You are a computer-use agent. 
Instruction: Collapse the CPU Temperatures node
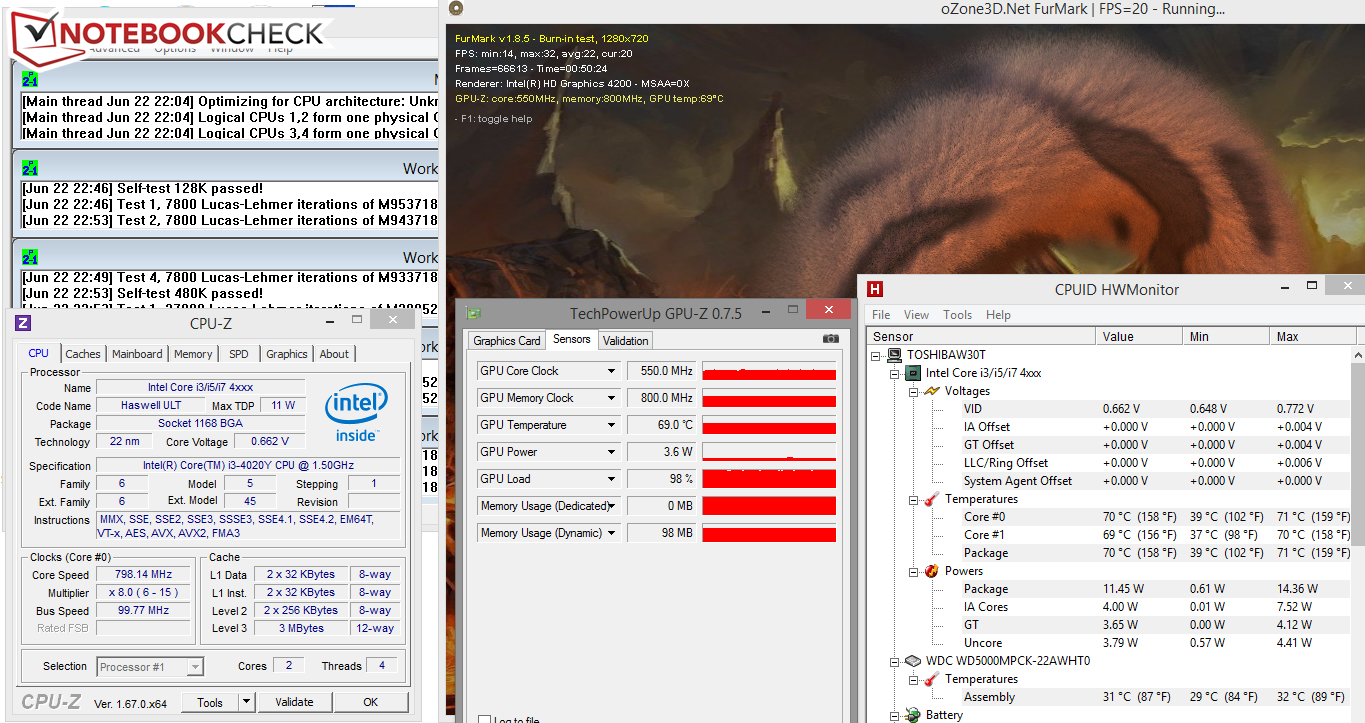pos(914,499)
